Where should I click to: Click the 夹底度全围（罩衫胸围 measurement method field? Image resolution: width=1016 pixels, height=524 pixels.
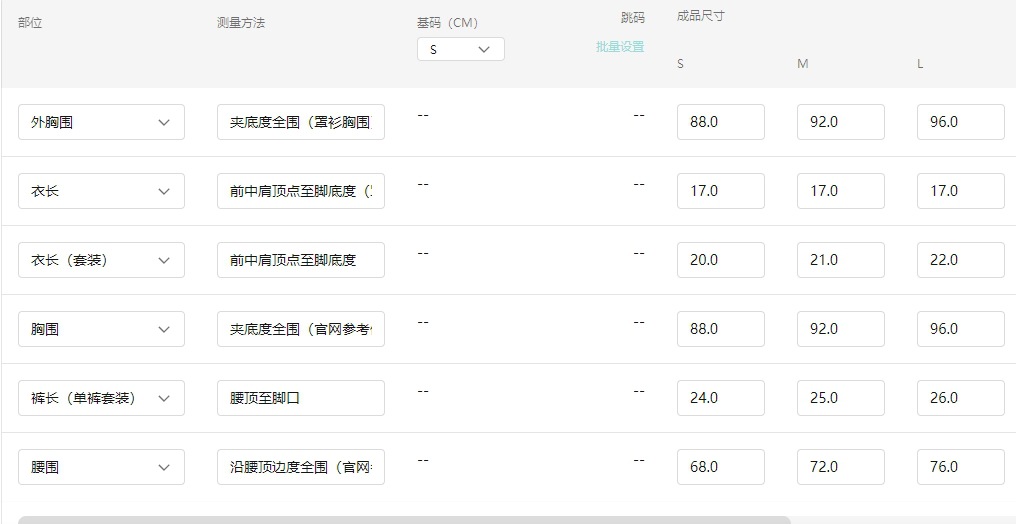300,122
